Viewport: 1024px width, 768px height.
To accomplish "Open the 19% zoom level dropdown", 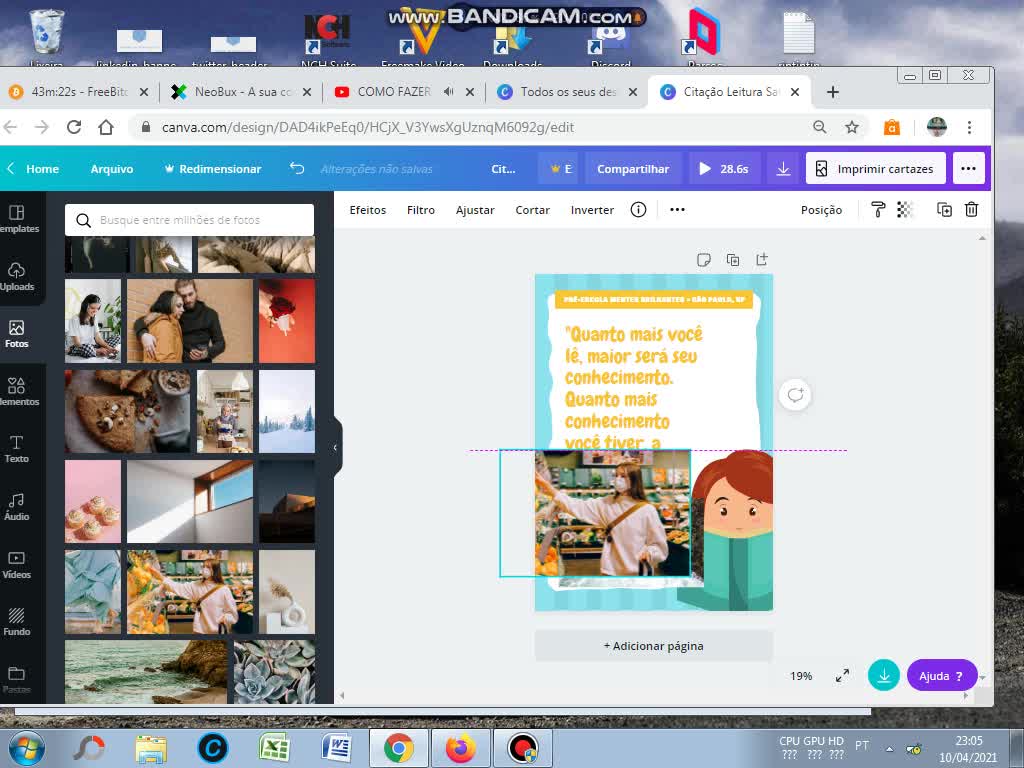I will pyautogui.click(x=801, y=676).
